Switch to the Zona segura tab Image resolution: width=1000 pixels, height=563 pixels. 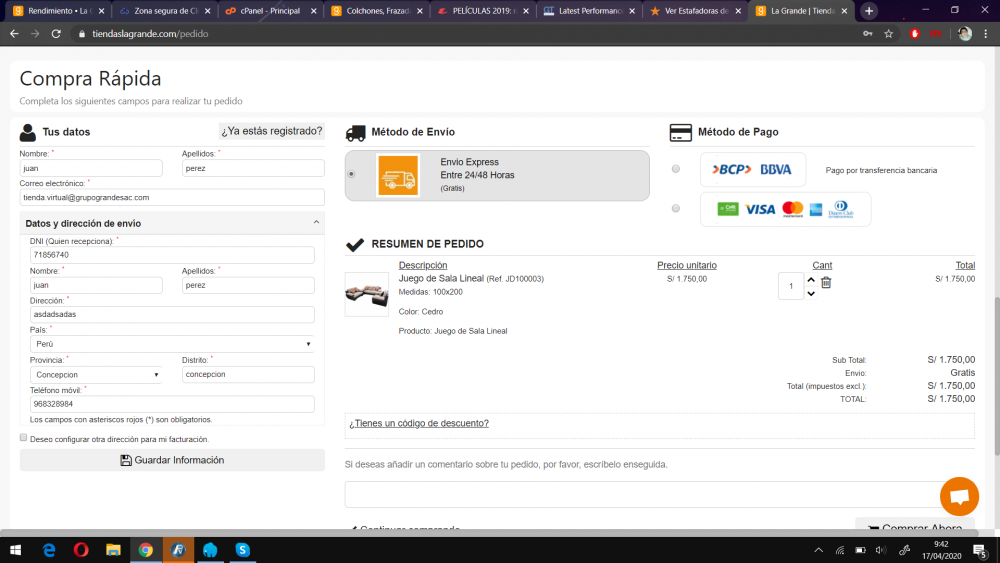tap(165, 11)
